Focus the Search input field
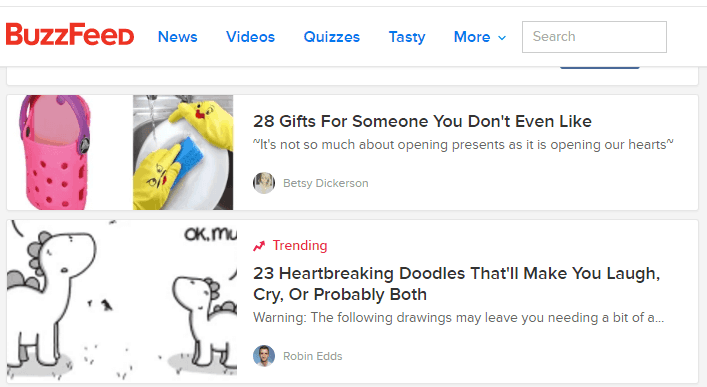 click(x=594, y=37)
